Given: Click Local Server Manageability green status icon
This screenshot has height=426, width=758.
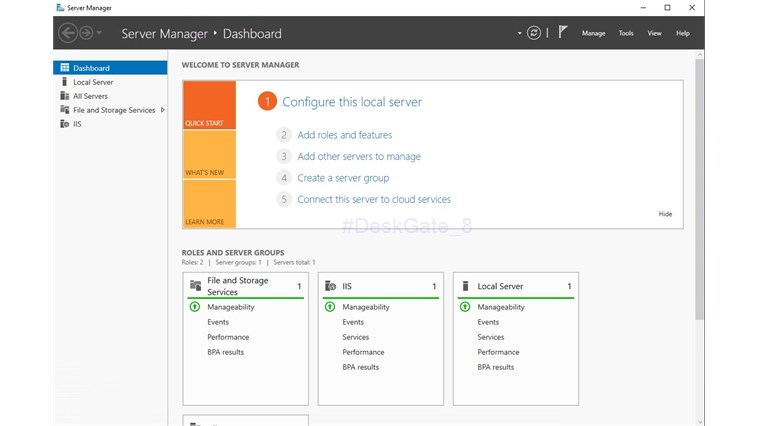Looking at the screenshot, I should coord(465,307).
